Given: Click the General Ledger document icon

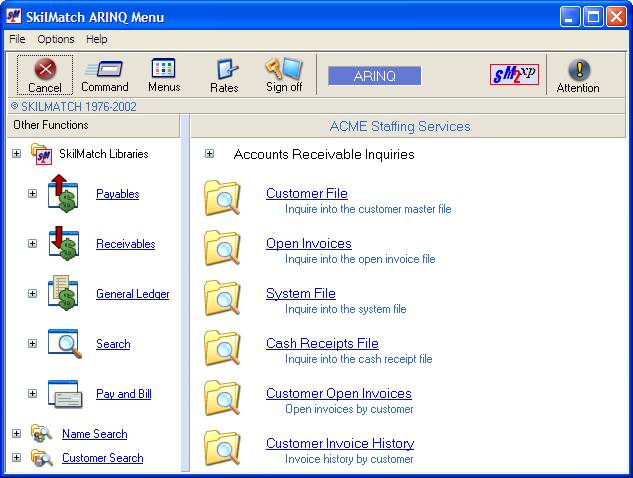Looking at the screenshot, I should coord(63,293).
